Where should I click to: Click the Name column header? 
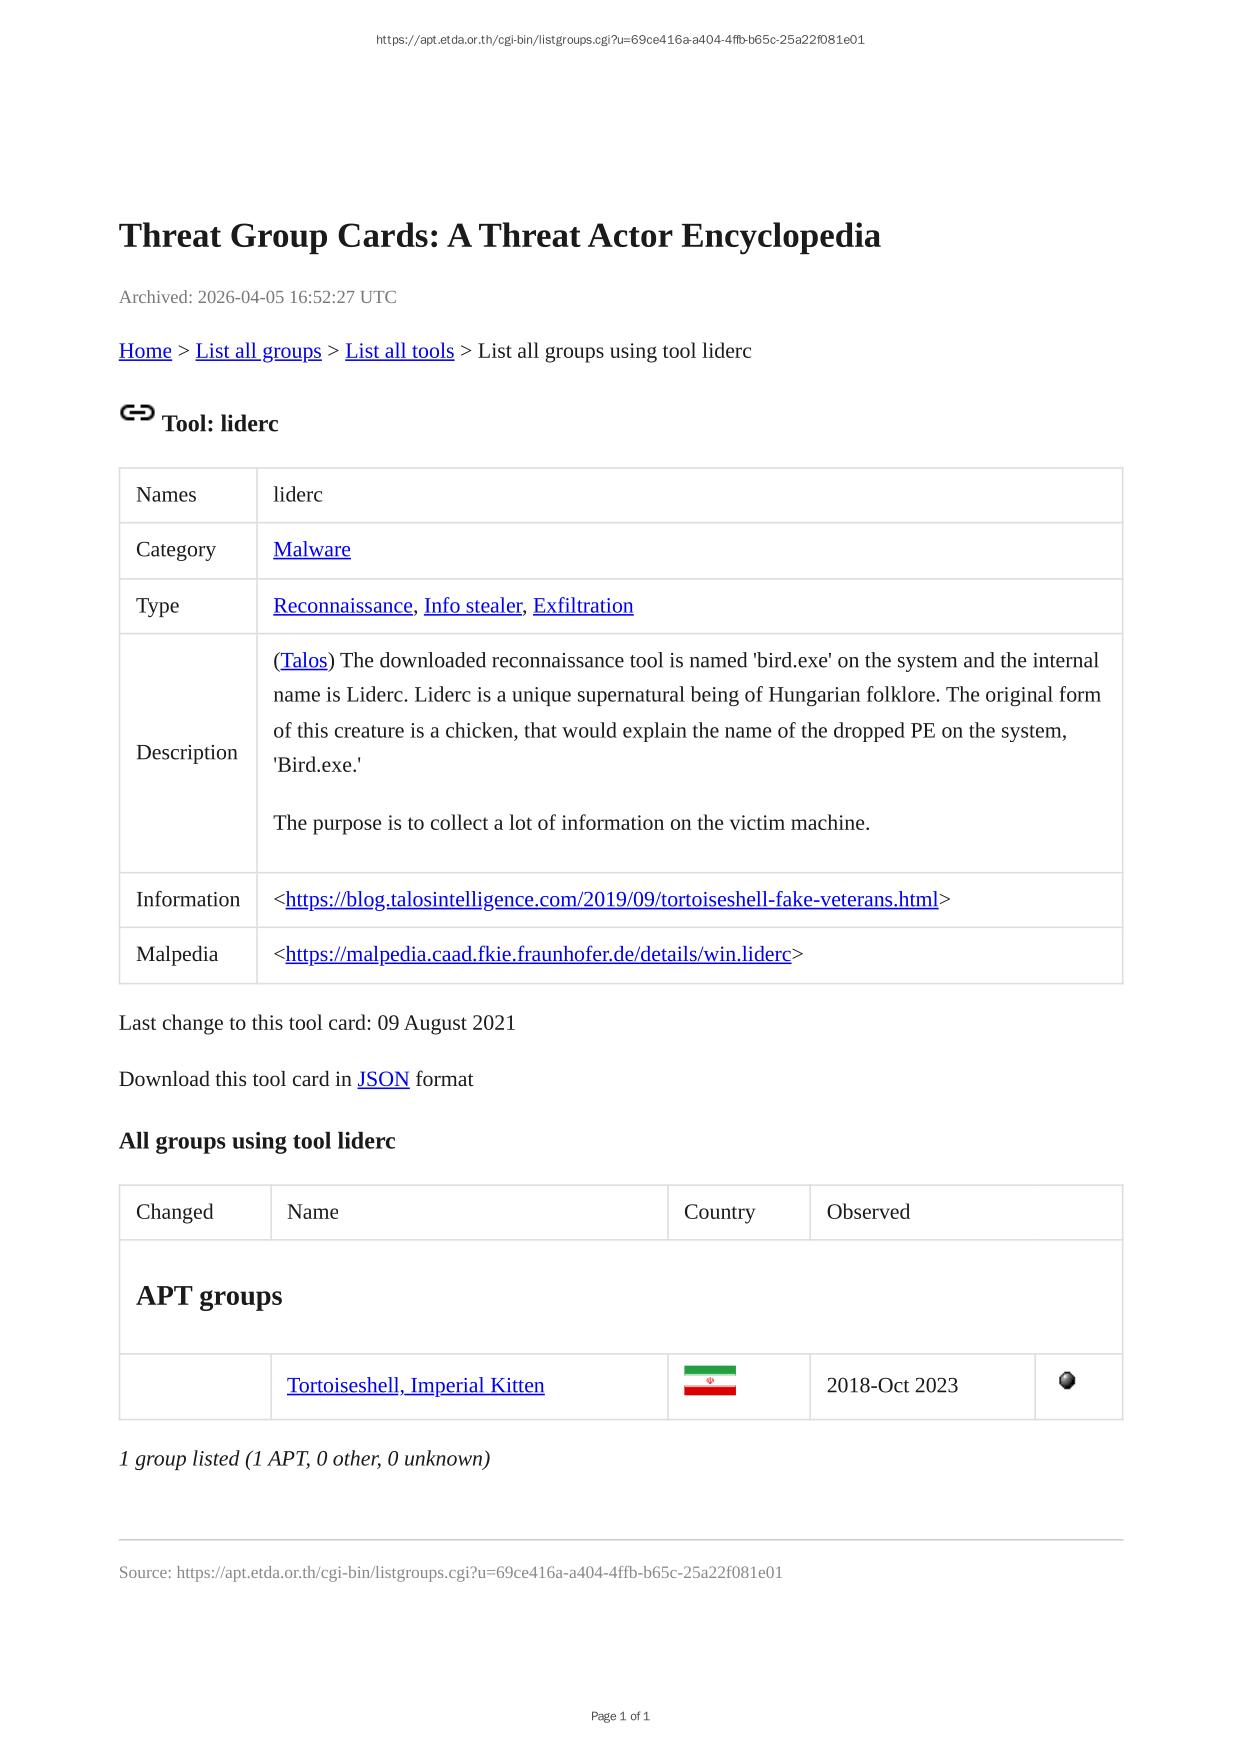[313, 1212]
